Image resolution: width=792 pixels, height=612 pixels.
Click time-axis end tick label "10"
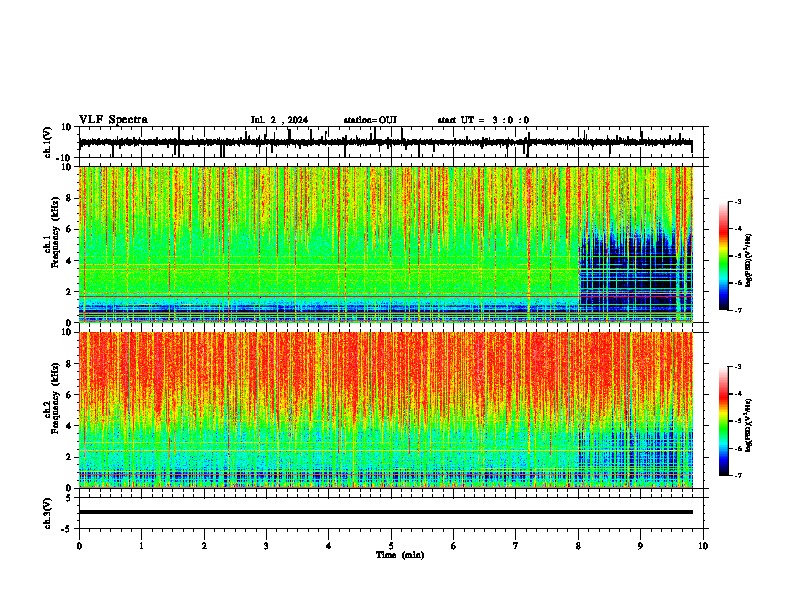click(703, 546)
